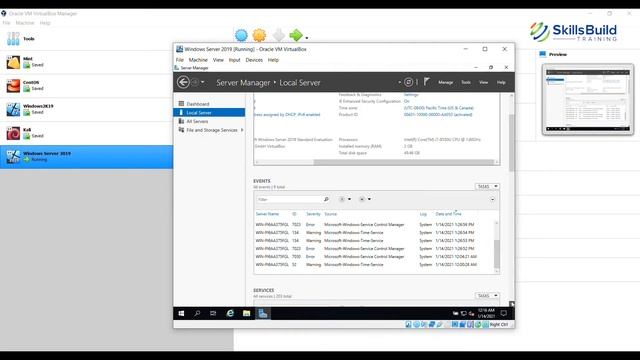
Task: Sort events by Severity column
Action: point(313,214)
